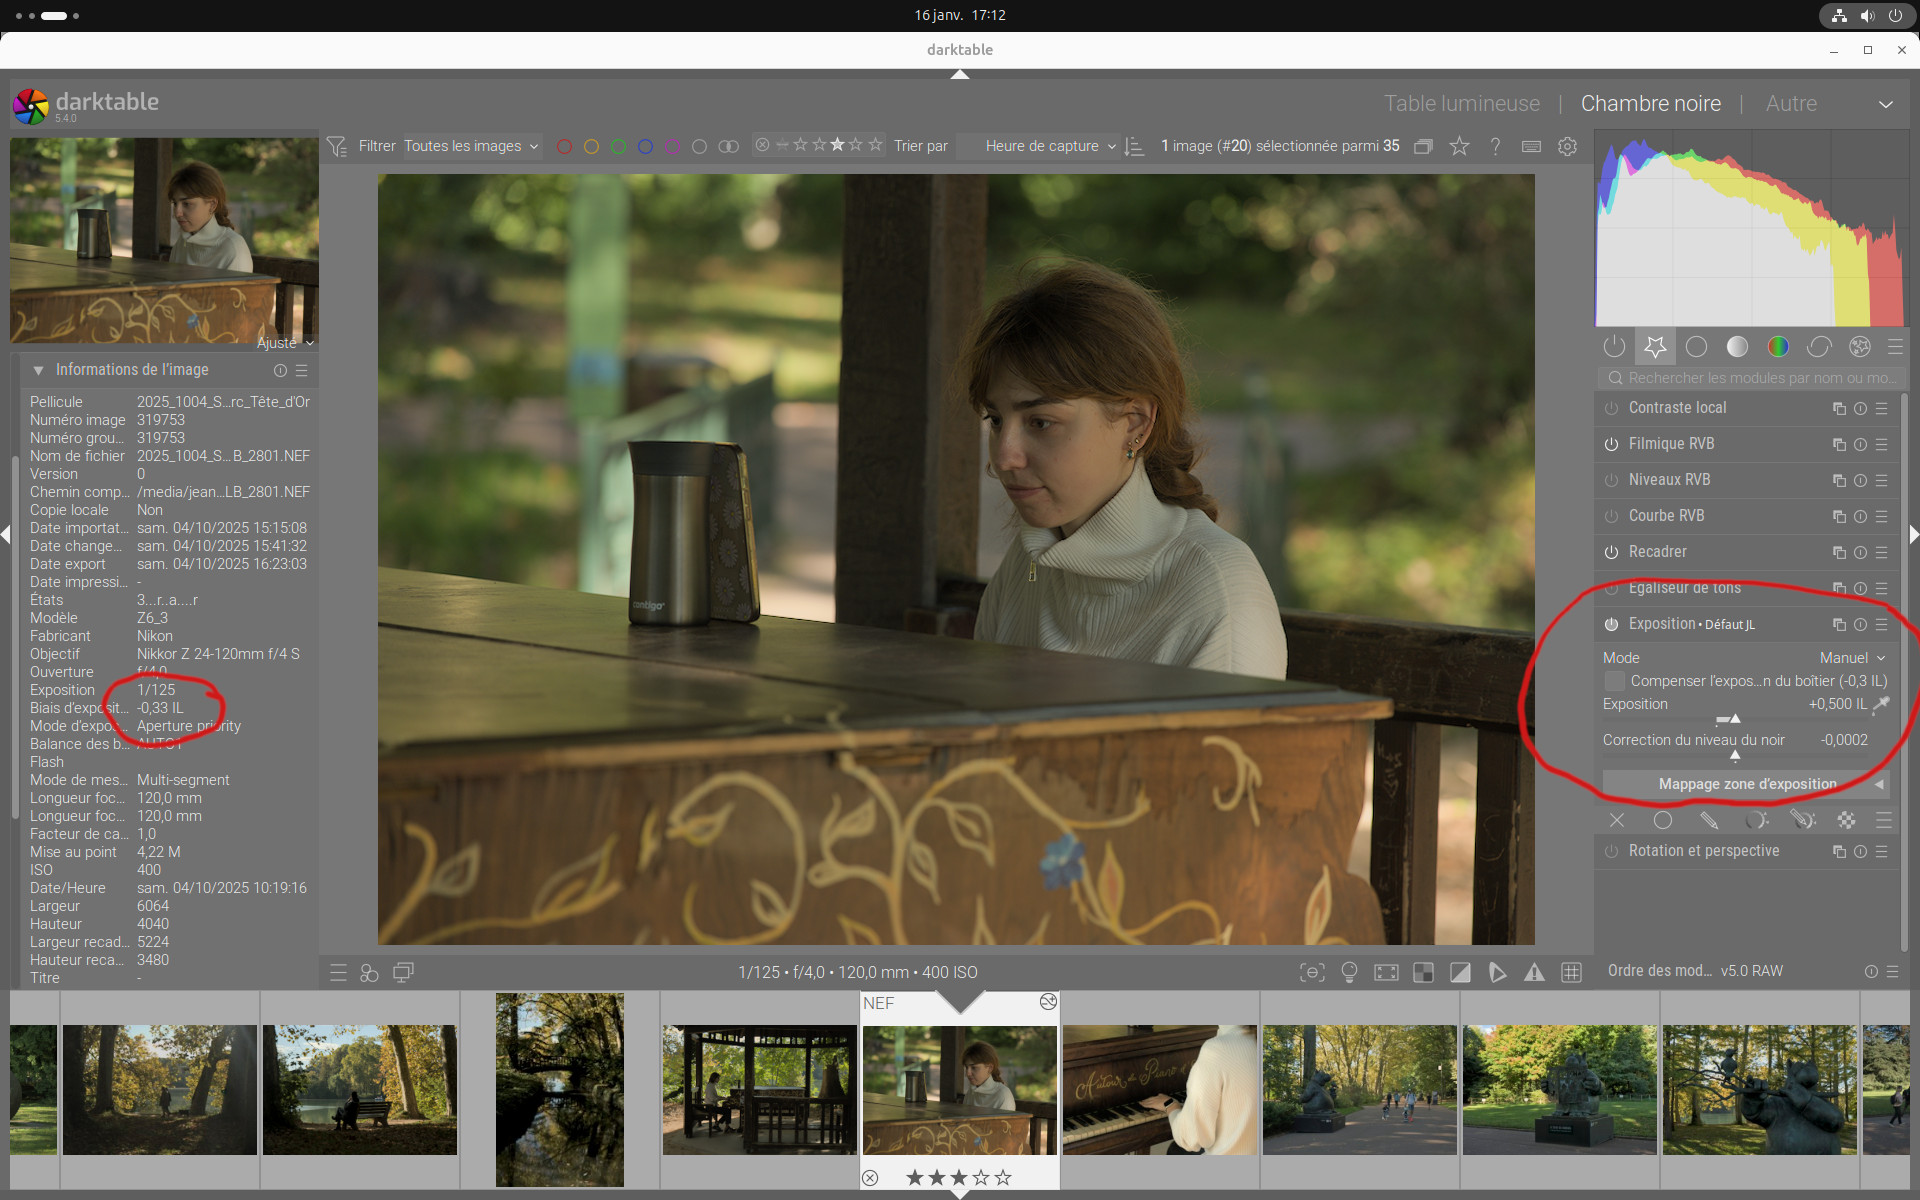
Task: Toggle the clipping indication icon
Action: (1460, 972)
